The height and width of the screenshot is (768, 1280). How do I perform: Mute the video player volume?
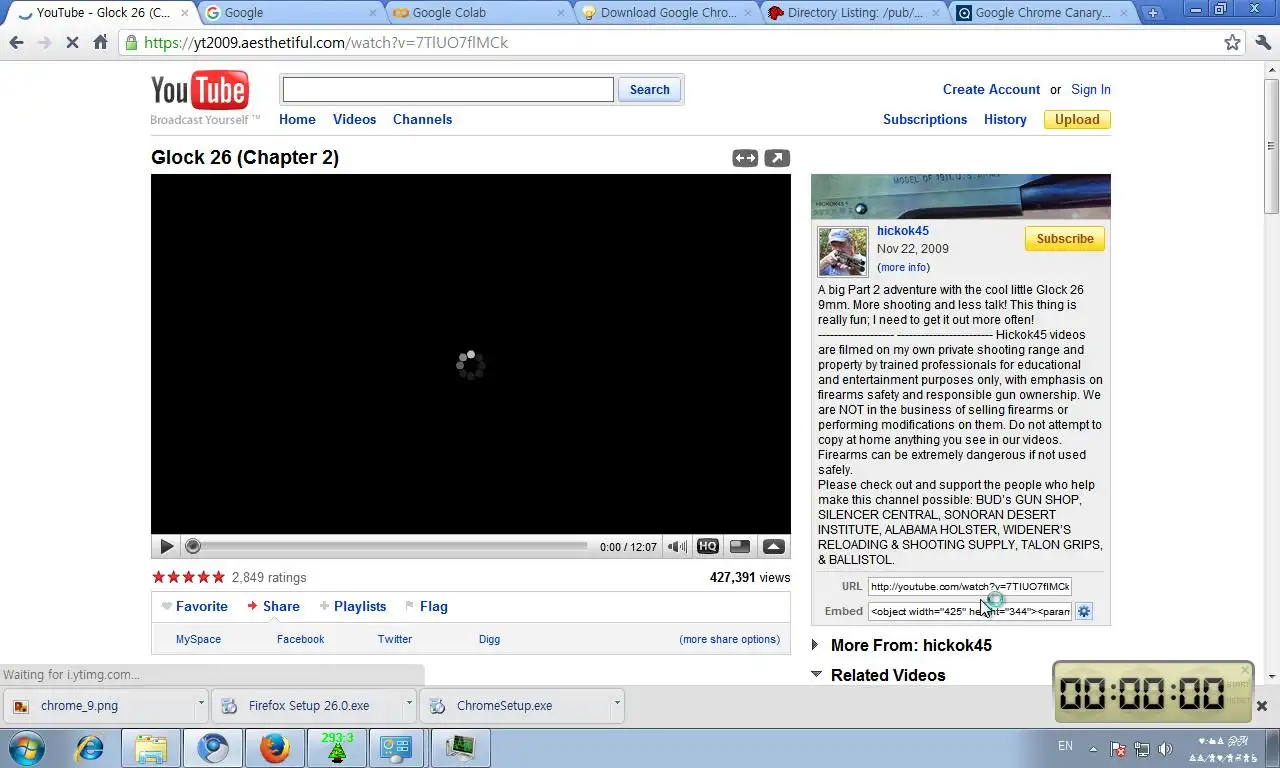pyautogui.click(x=677, y=547)
